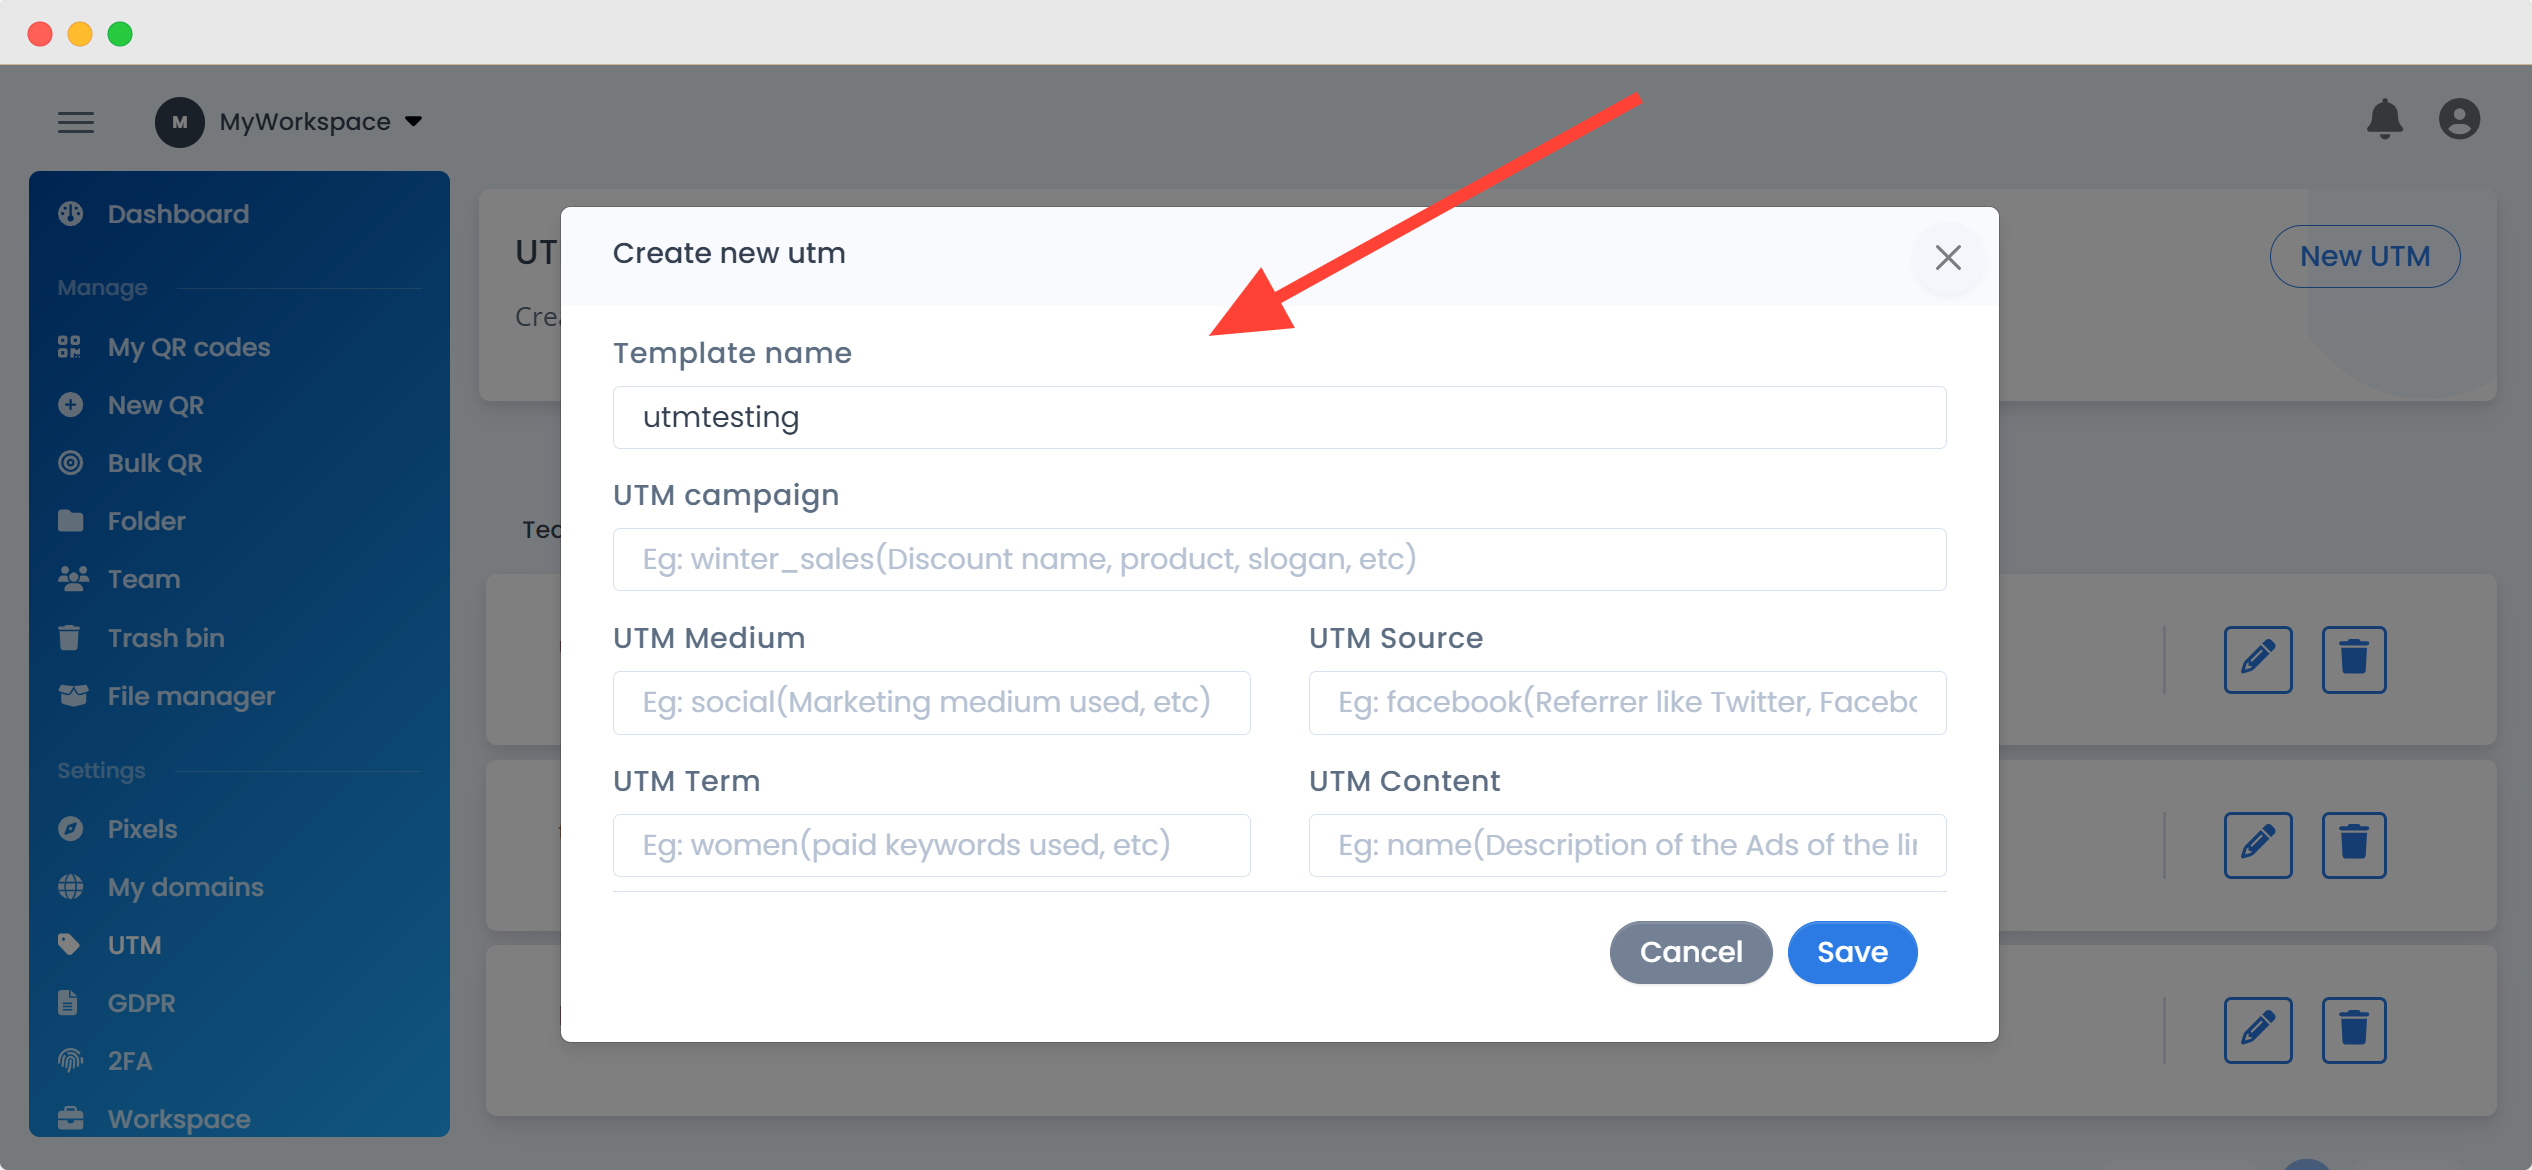
Task: Open Bulk QR via its target icon
Action: (x=71, y=463)
